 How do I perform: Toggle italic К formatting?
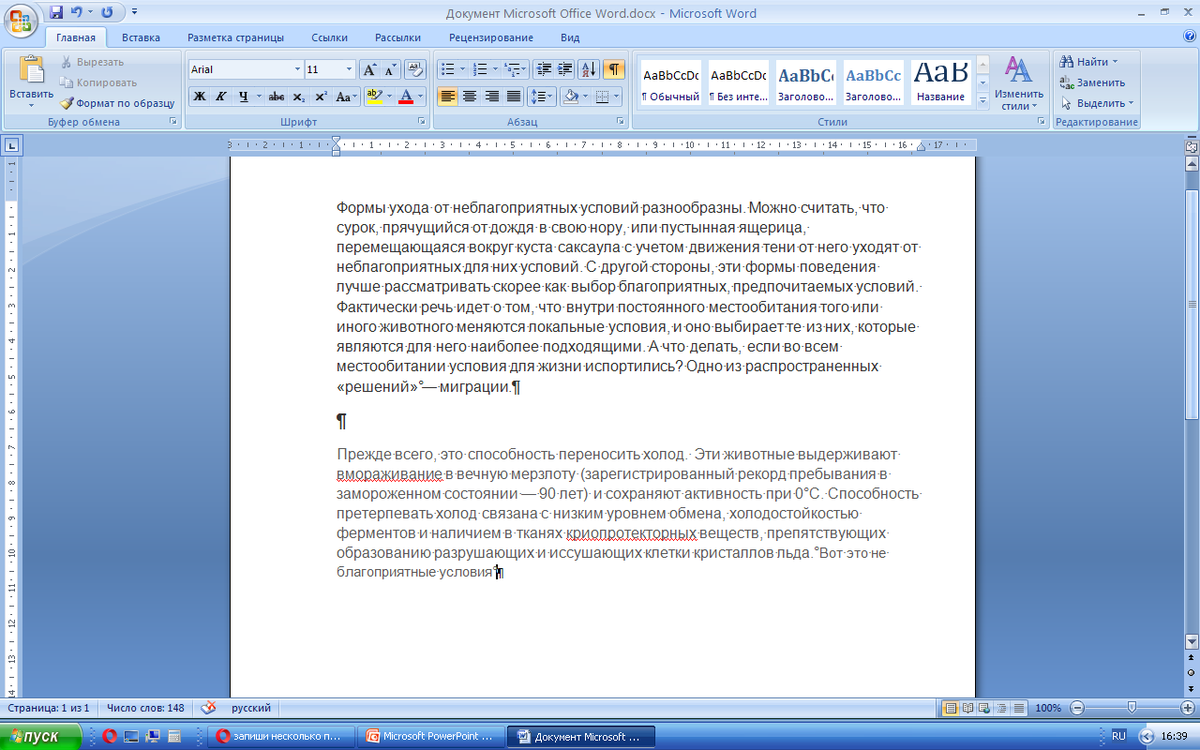pos(221,97)
